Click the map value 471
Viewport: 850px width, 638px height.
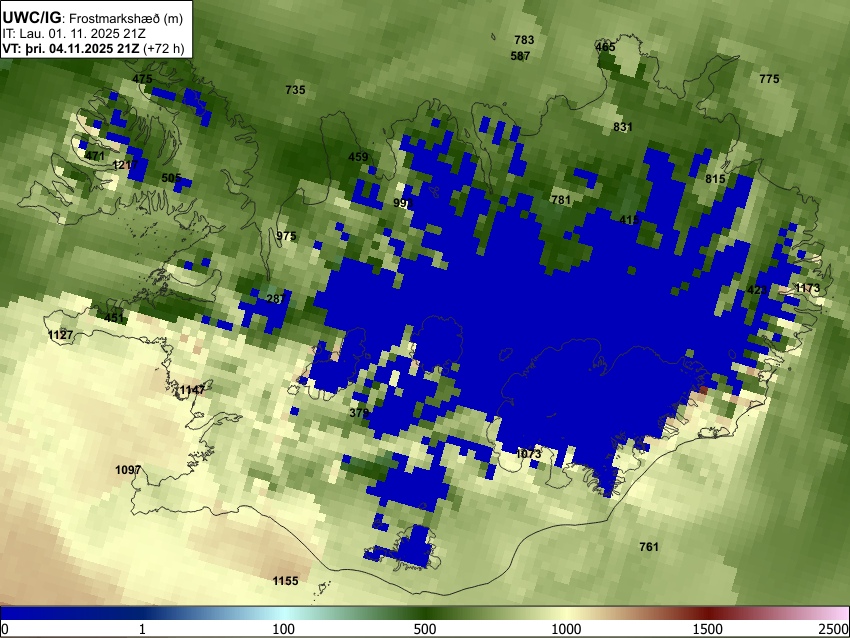(95, 156)
